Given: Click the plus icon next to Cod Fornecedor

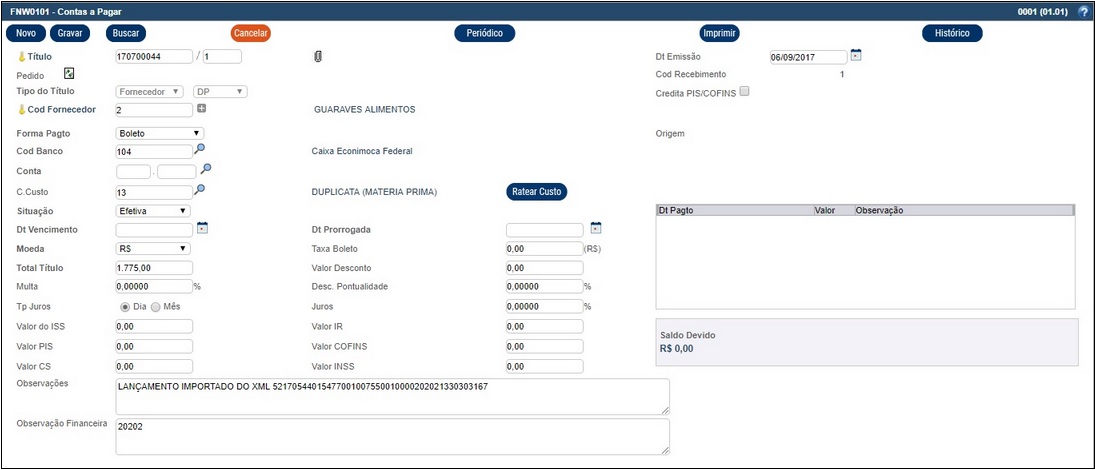Looking at the screenshot, I should click(202, 108).
